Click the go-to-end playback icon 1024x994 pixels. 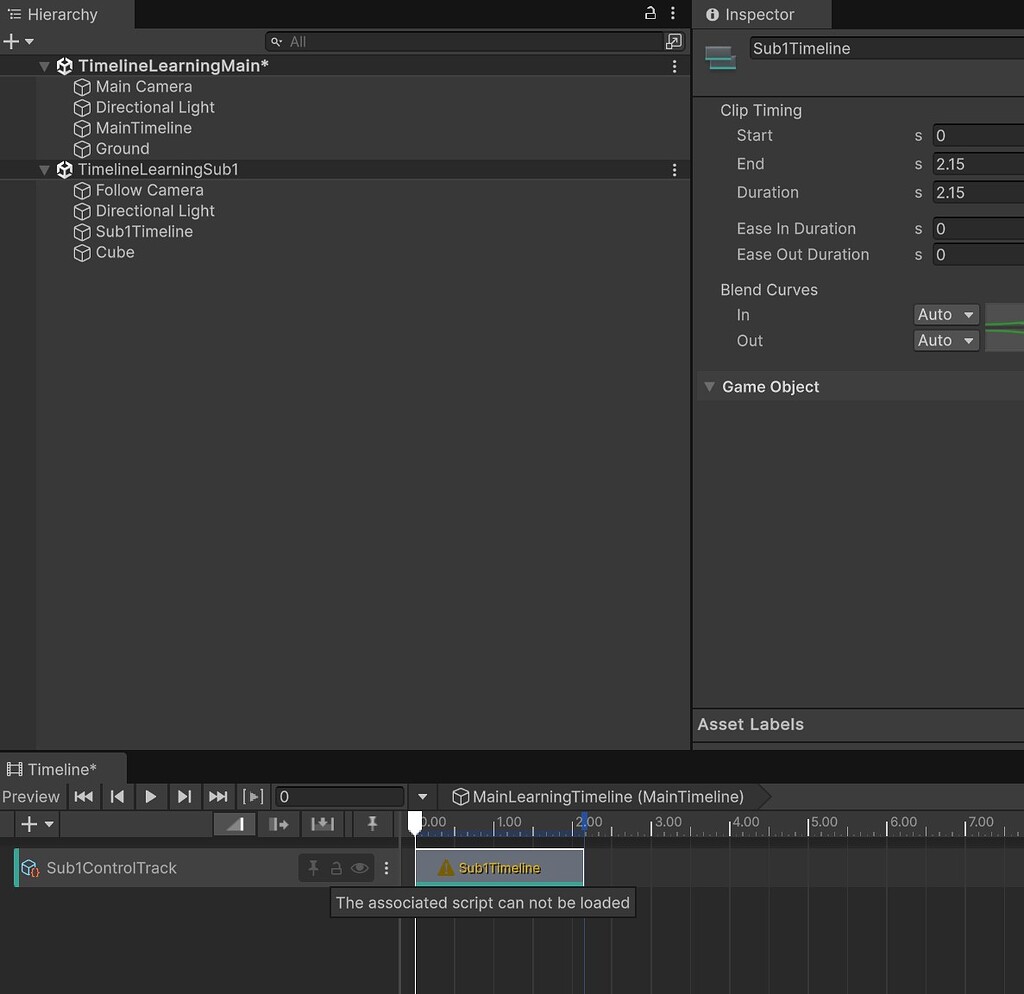pyautogui.click(x=218, y=796)
